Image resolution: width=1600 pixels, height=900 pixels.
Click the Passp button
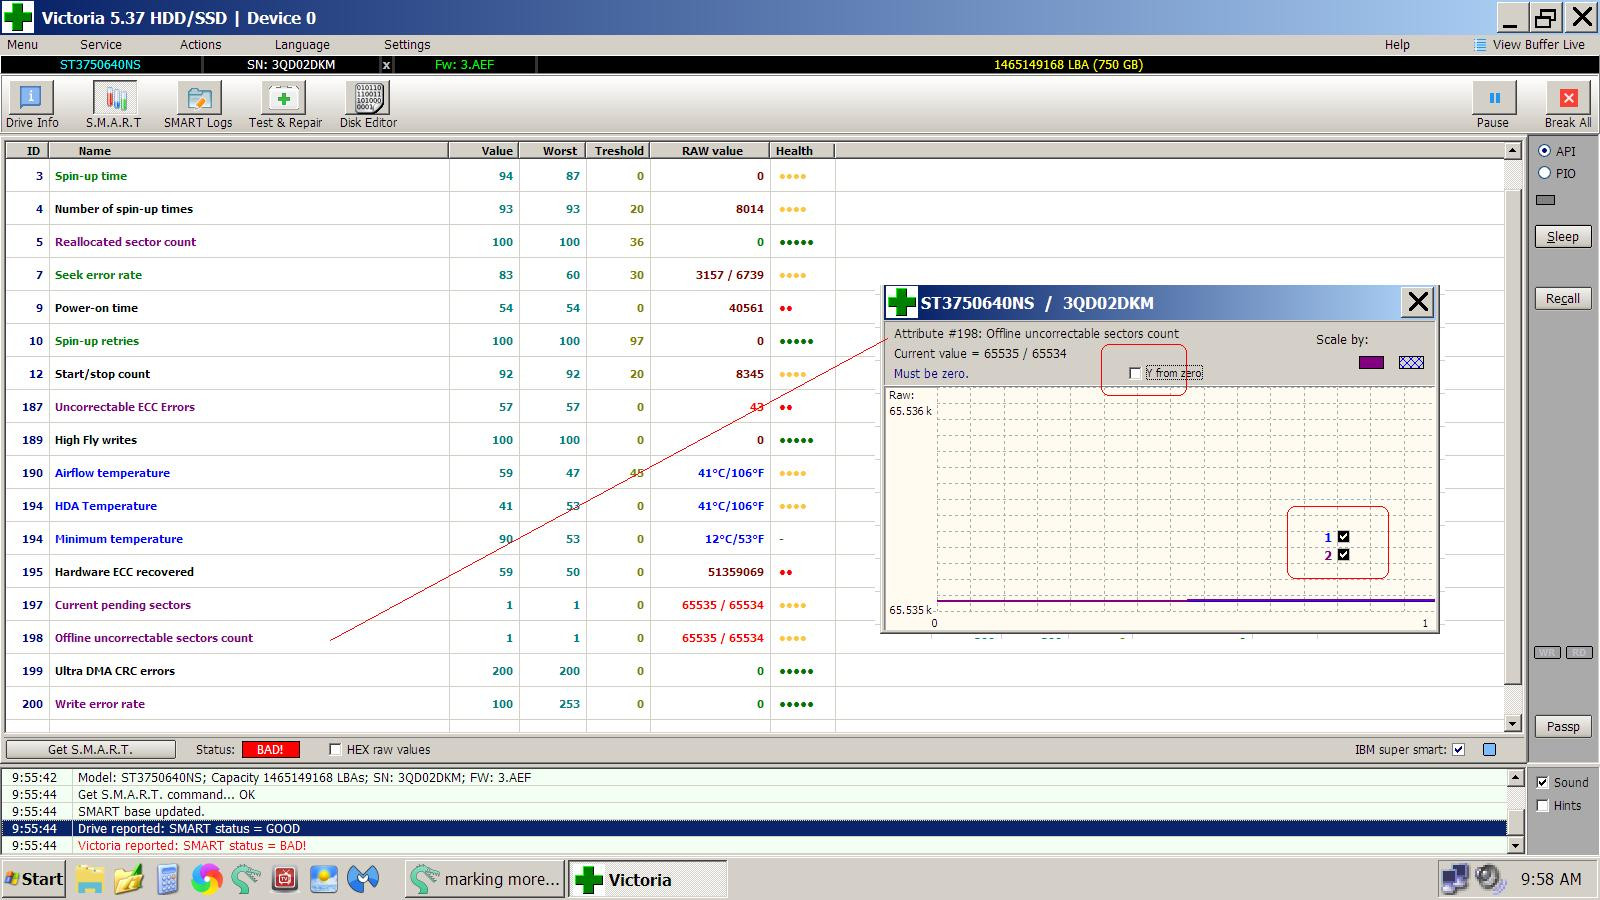tap(1563, 727)
